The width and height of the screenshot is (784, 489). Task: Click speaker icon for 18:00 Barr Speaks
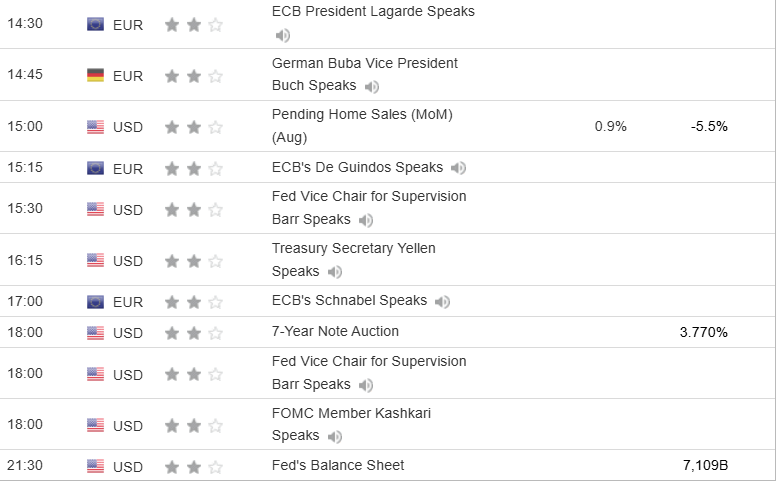[x=366, y=385]
